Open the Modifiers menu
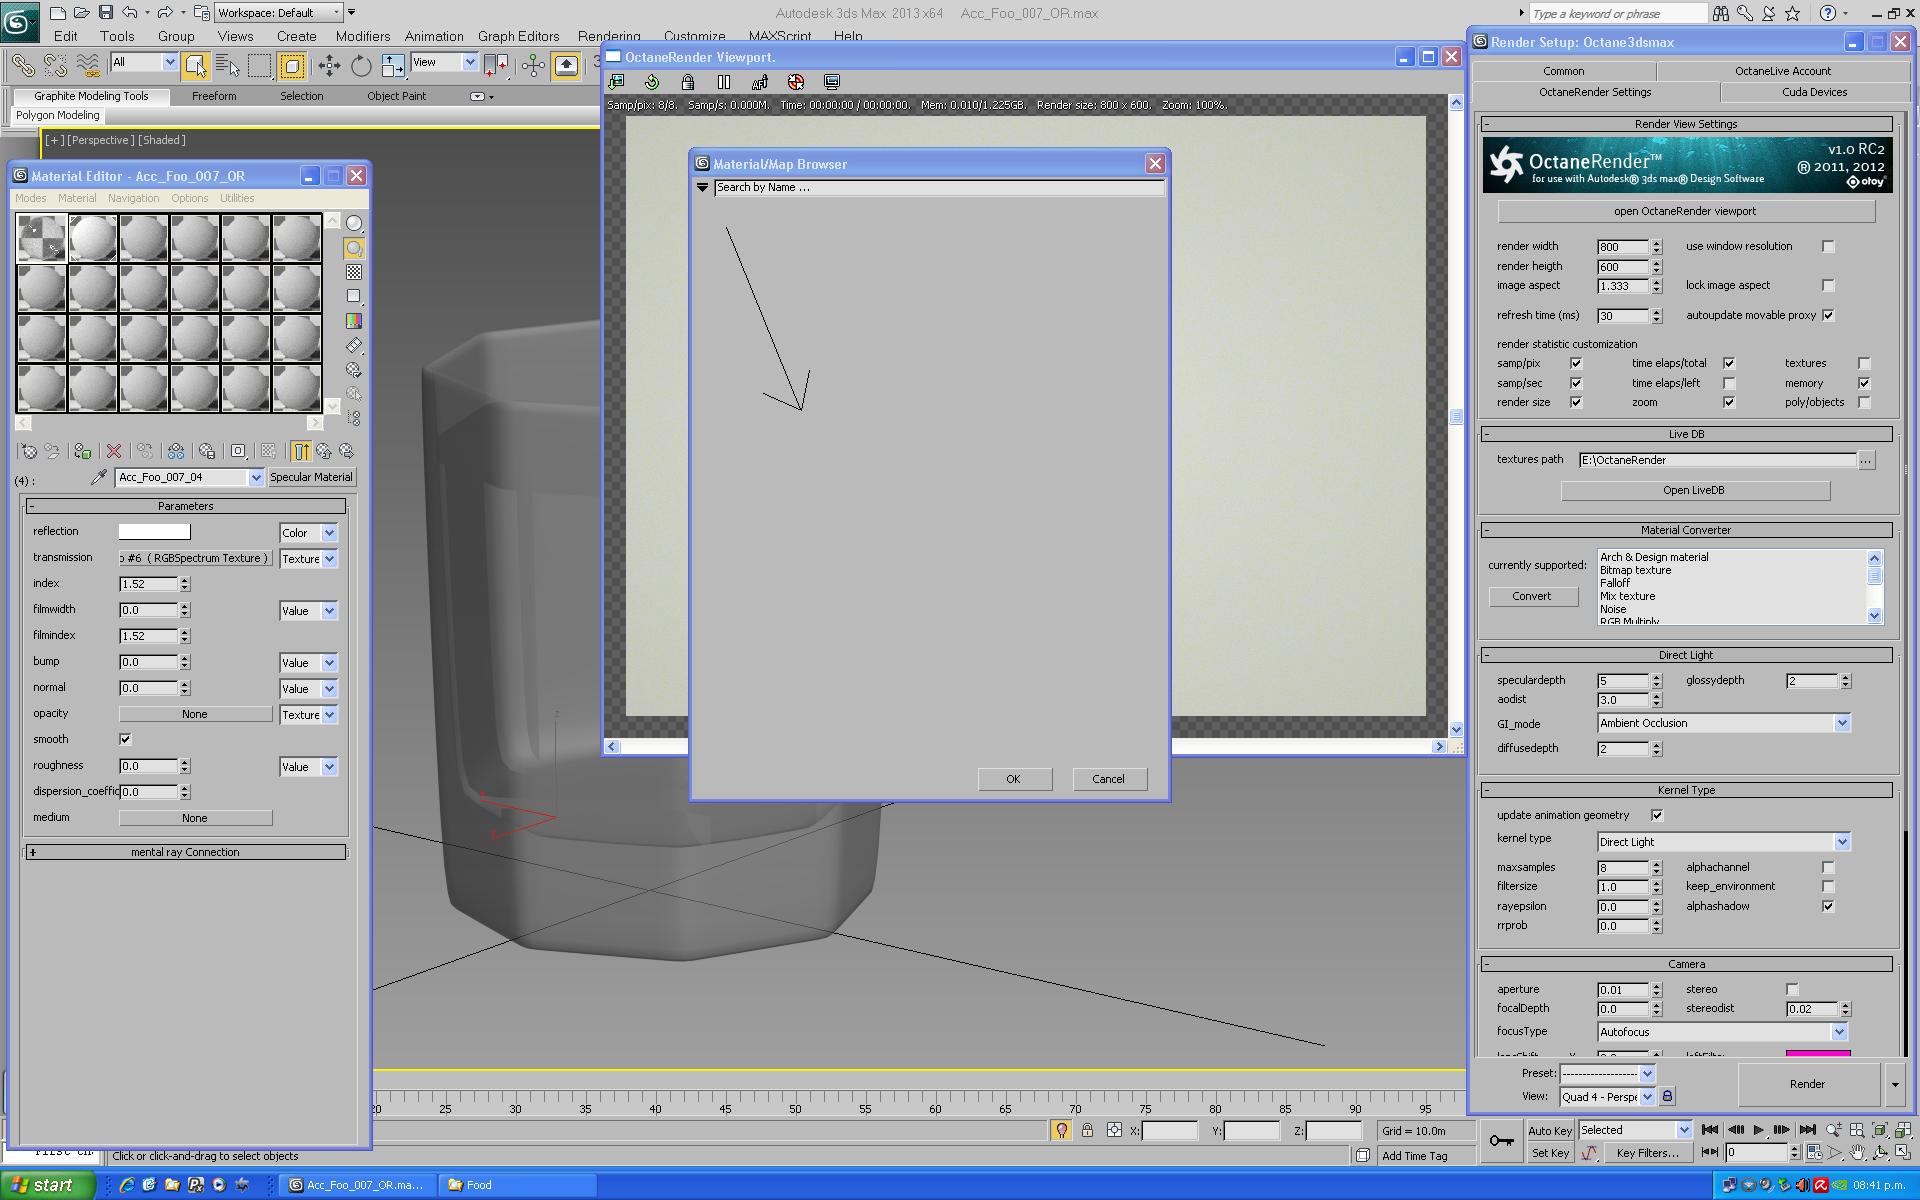 [x=362, y=36]
